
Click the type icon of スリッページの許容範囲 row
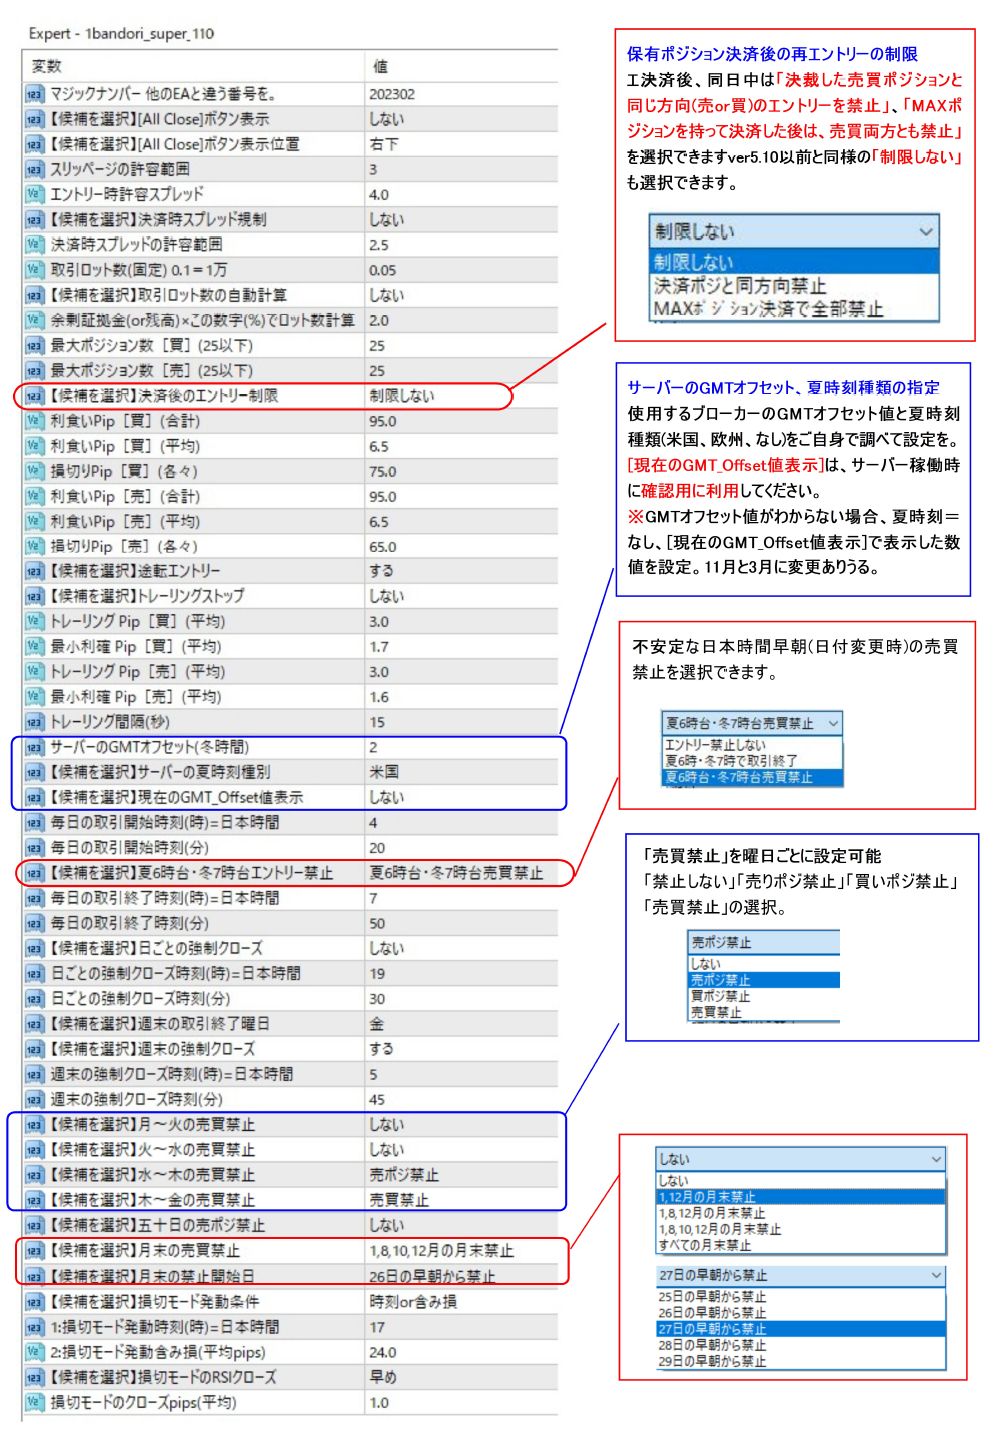point(34,169)
